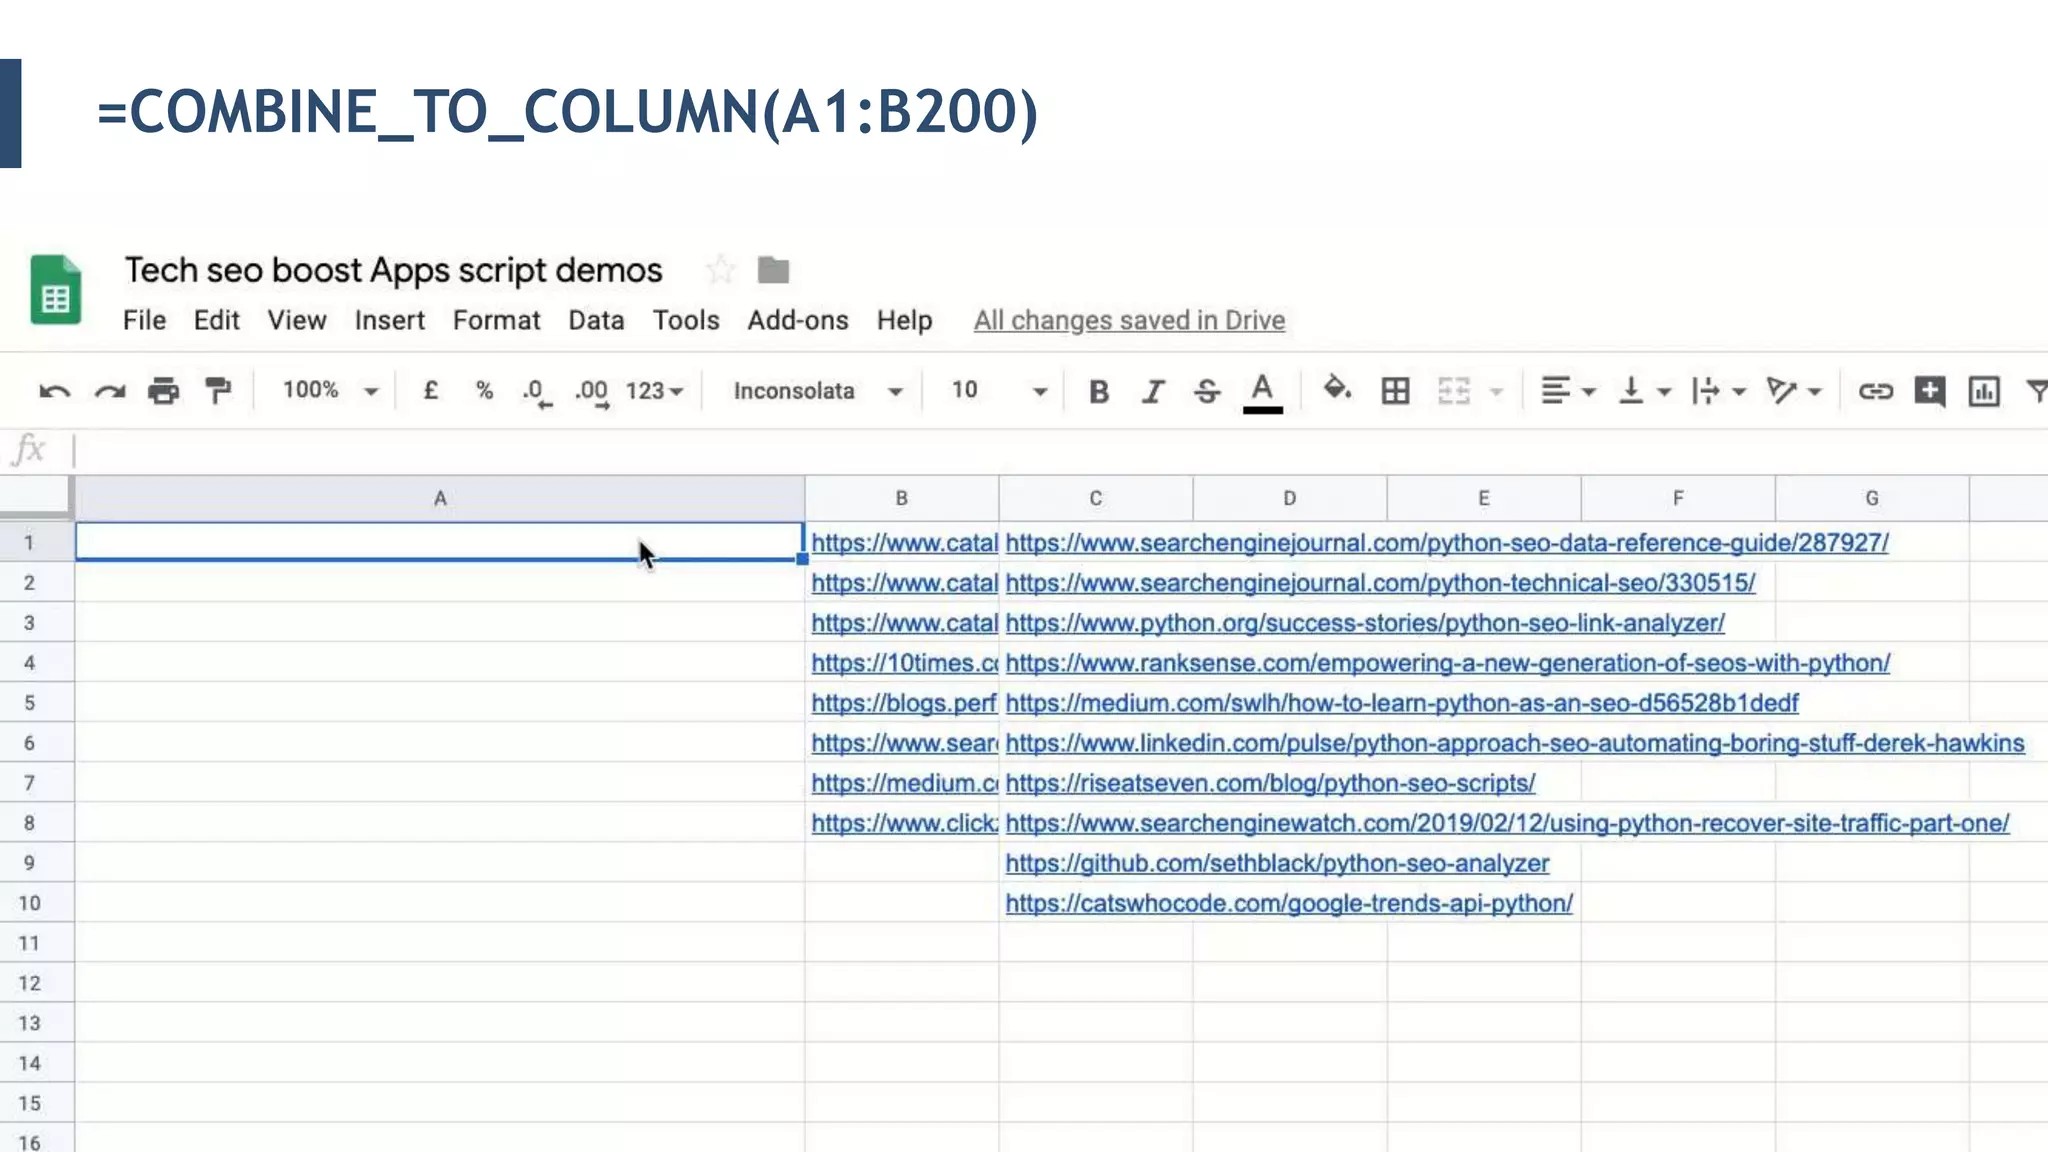Viewport: 2048px width, 1152px height.
Task: Open the Add-ons menu
Action: (797, 320)
